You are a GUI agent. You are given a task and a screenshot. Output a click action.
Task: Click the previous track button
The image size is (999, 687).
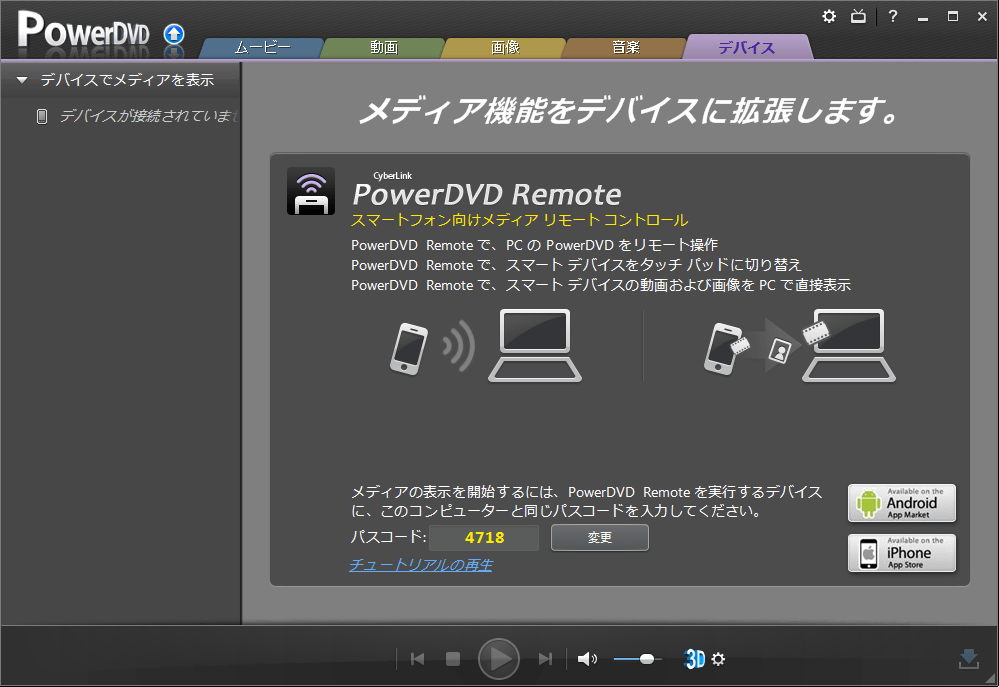(x=418, y=659)
